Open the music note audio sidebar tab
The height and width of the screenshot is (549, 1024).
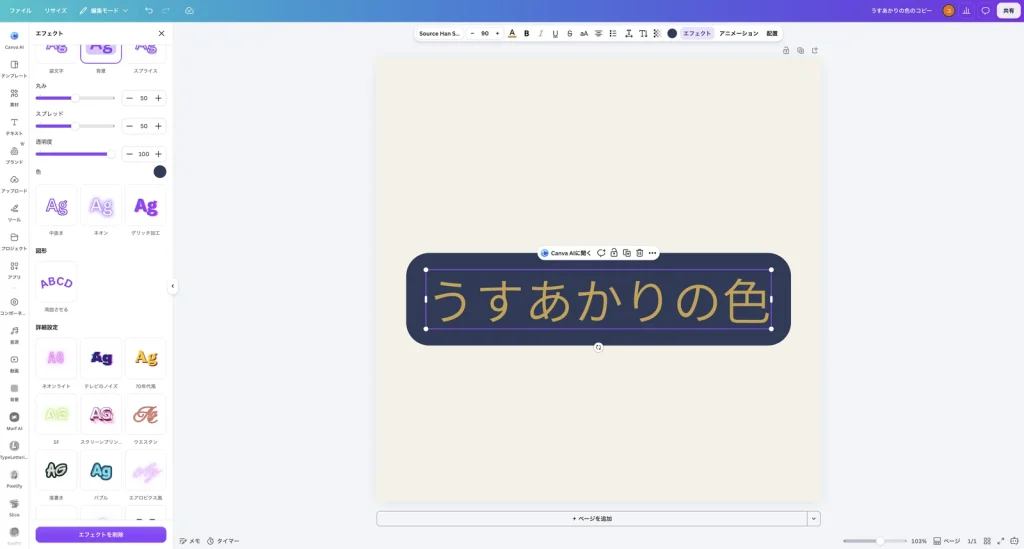(x=14, y=334)
